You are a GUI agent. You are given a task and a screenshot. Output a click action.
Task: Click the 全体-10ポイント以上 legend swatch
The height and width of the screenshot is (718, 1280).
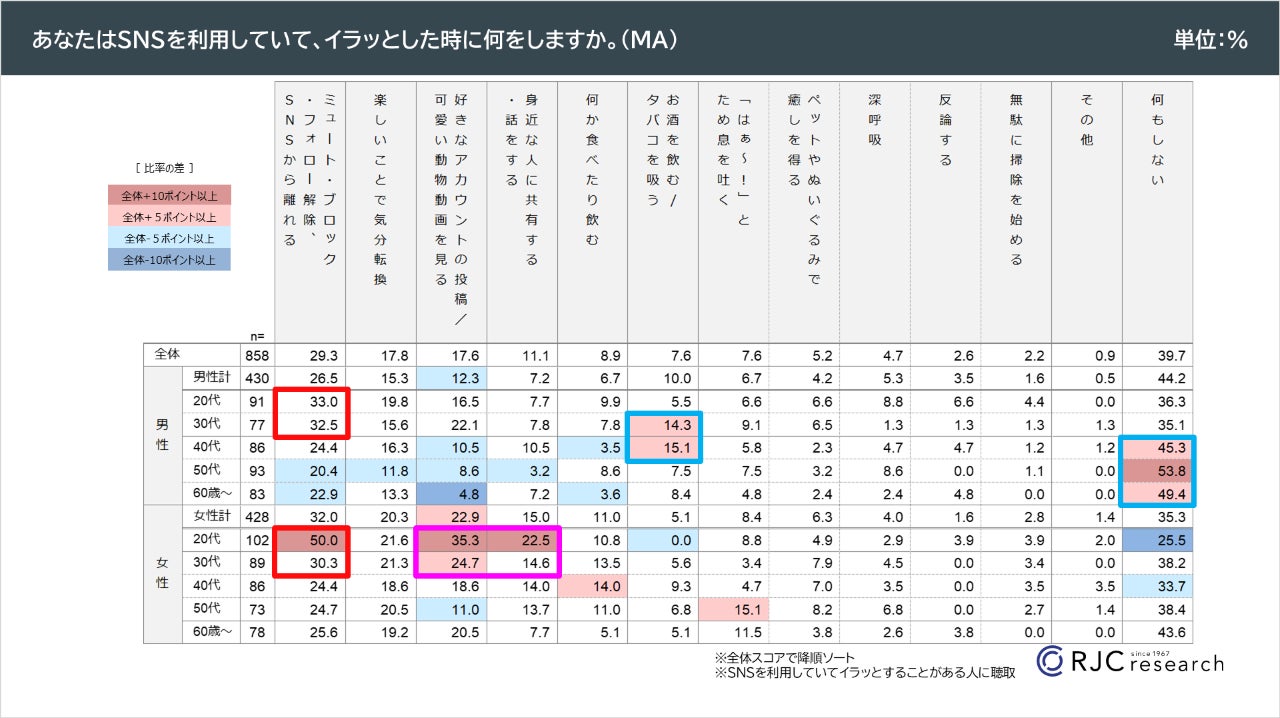pyautogui.click(x=169, y=259)
